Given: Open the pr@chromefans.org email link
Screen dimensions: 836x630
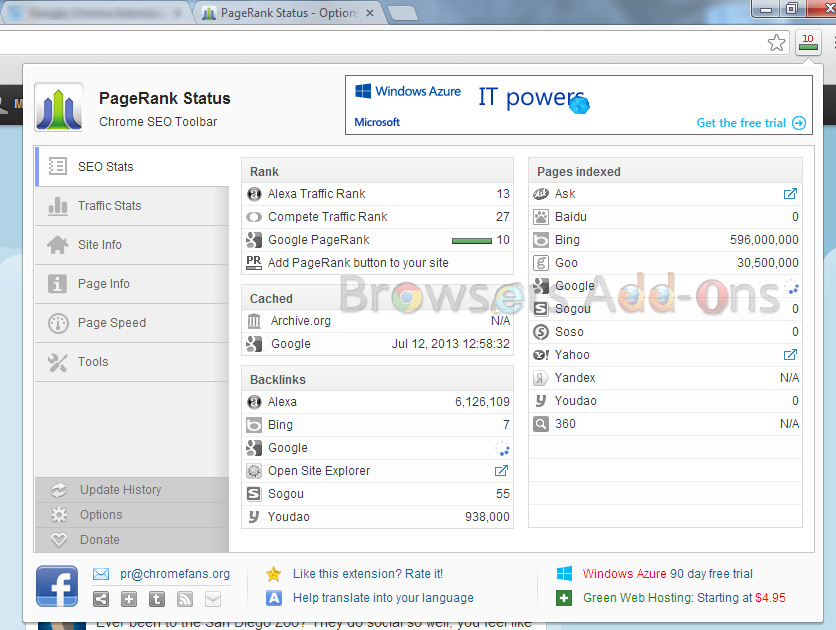Looking at the screenshot, I should click(x=175, y=574).
